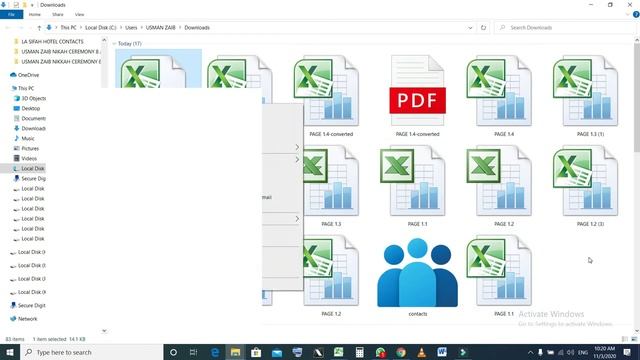Image resolution: width=640 pixels, height=360 pixels.
Task: Open the notification center icon
Action: tap(627, 352)
